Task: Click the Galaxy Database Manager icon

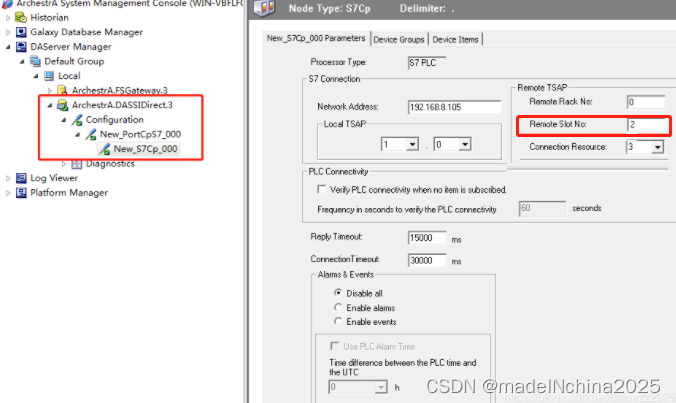Action: [x=21, y=32]
